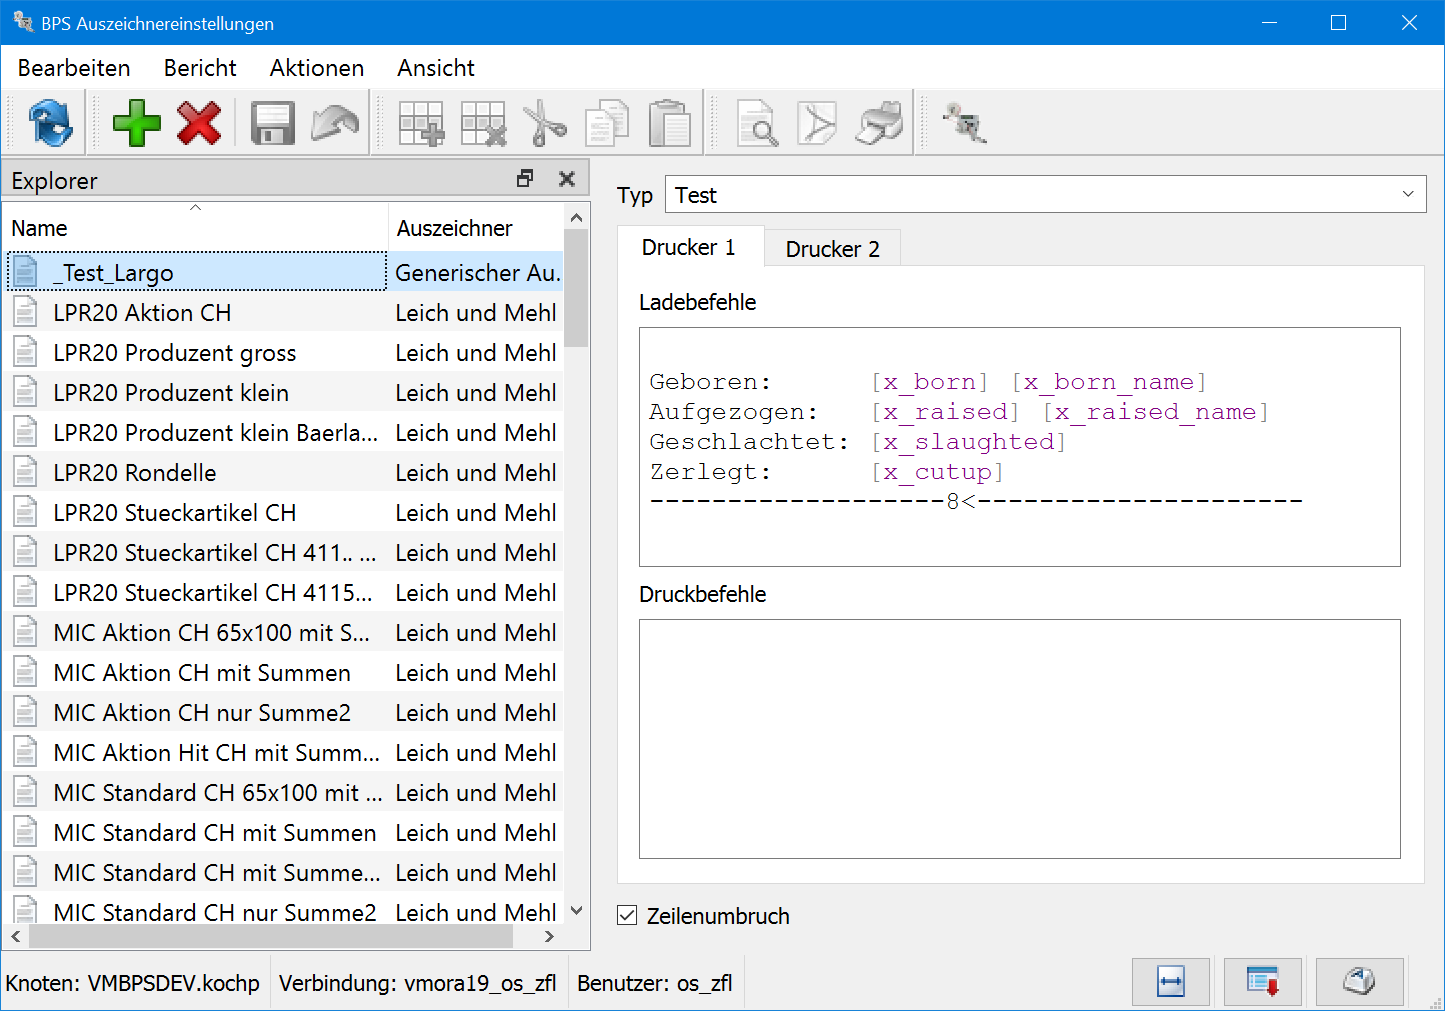1445x1011 pixels.
Task: Toggle the Zeilenumbruch checkbox
Action: pyautogui.click(x=627, y=915)
